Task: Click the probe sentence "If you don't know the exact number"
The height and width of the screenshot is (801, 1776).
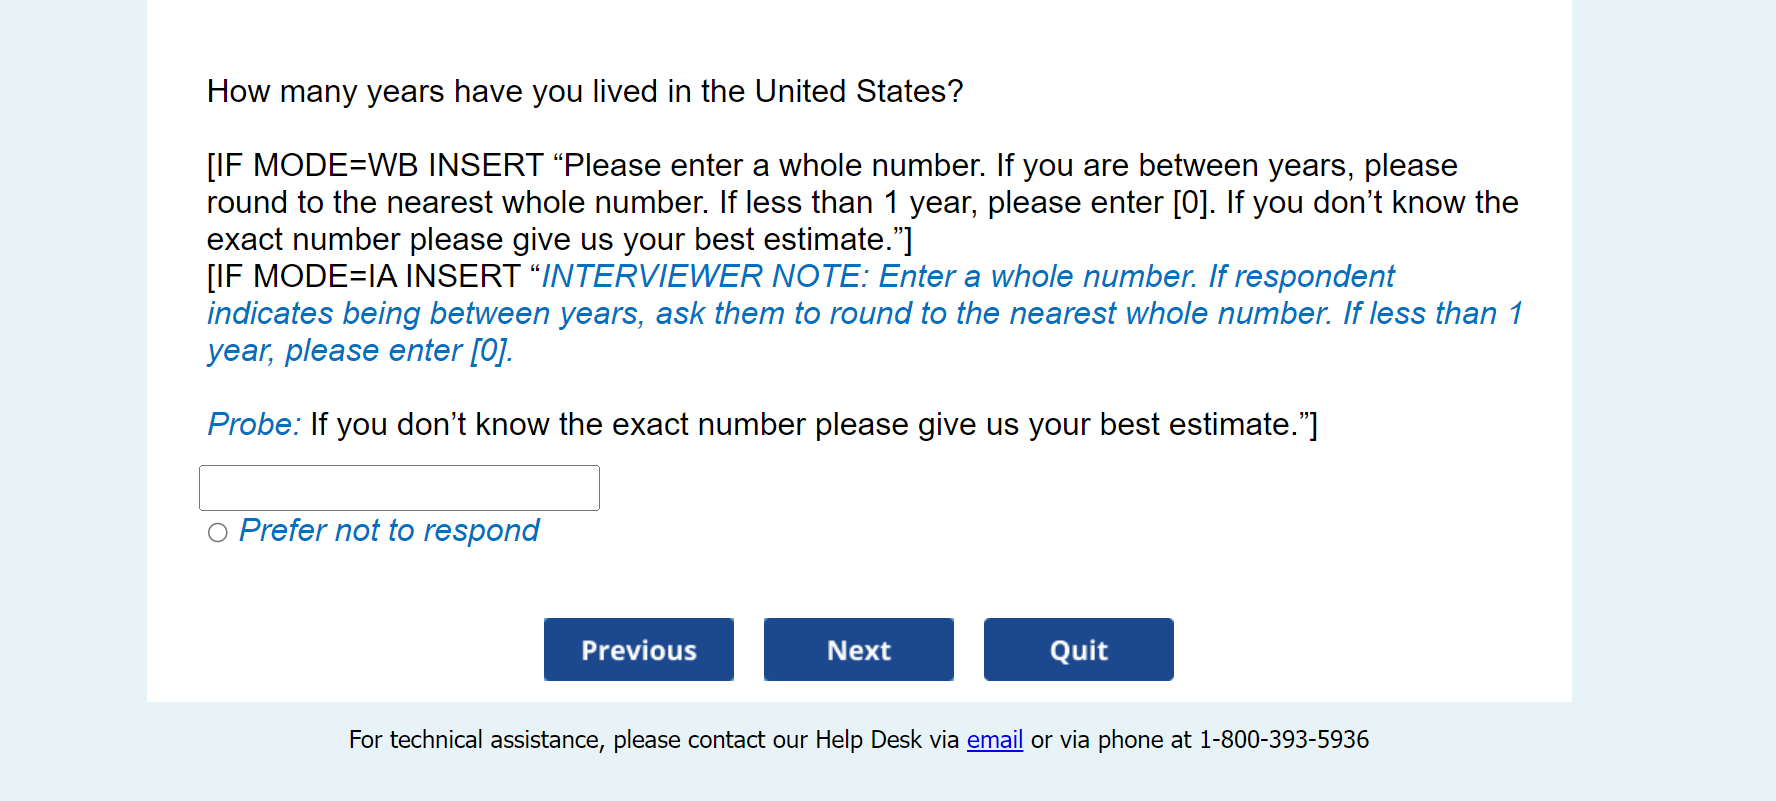Action: click(x=812, y=424)
